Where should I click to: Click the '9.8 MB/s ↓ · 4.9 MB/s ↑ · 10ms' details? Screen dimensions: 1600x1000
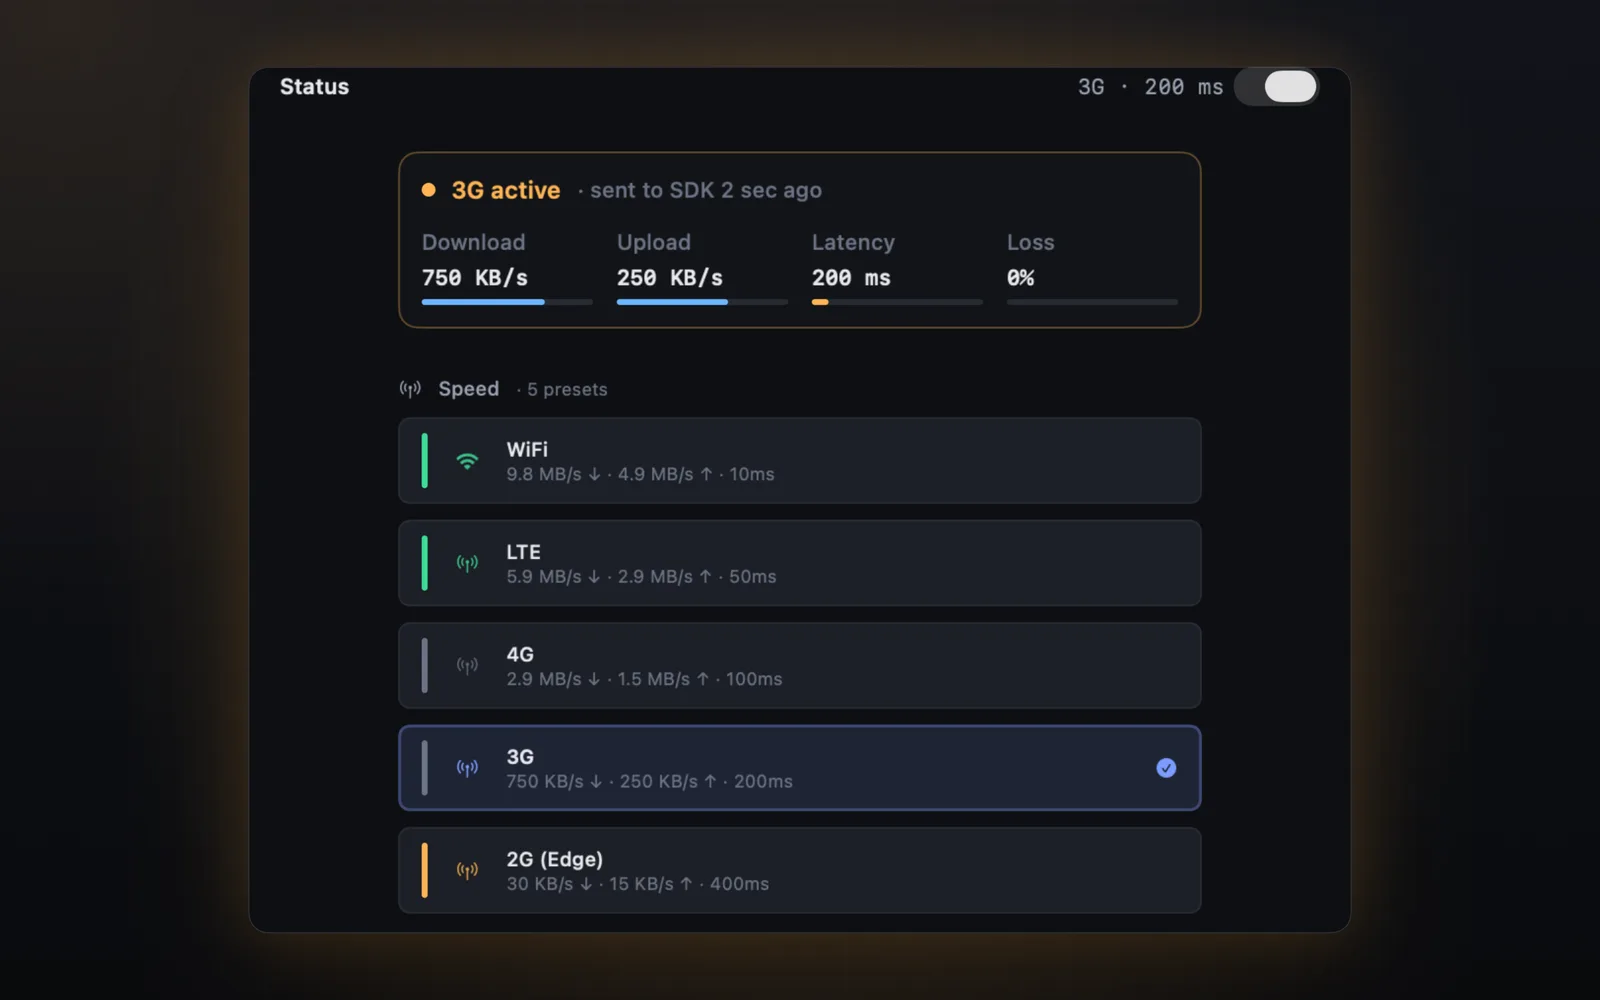(x=640, y=474)
